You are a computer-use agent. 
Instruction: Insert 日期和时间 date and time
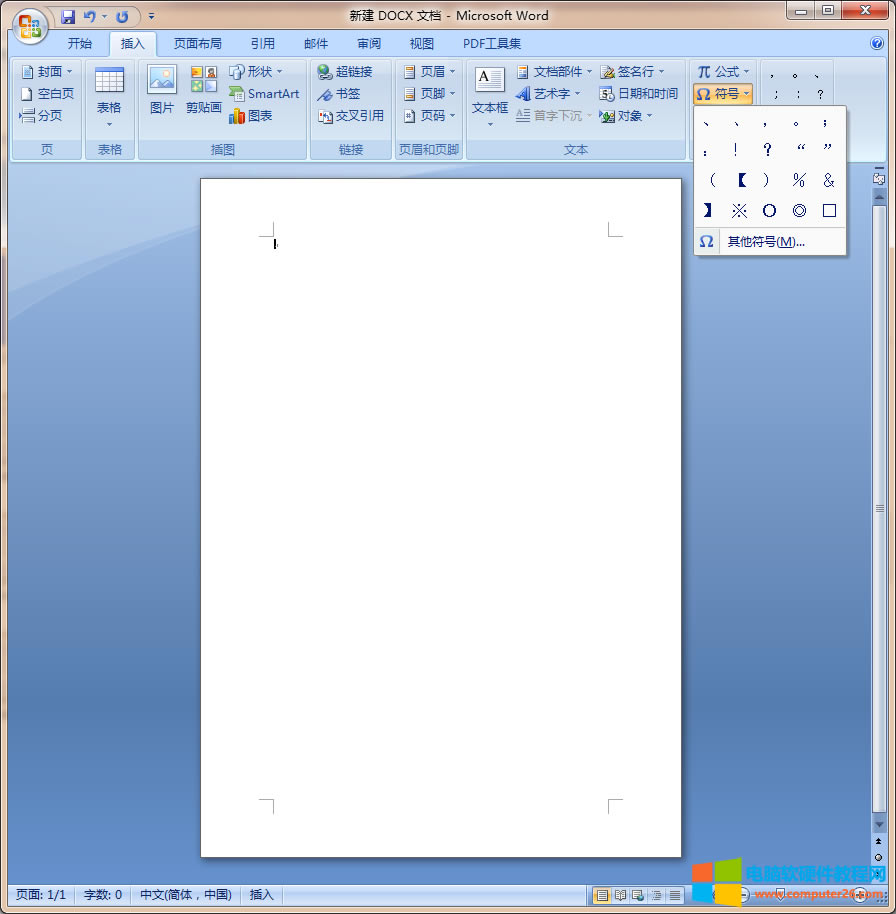[639, 94]
